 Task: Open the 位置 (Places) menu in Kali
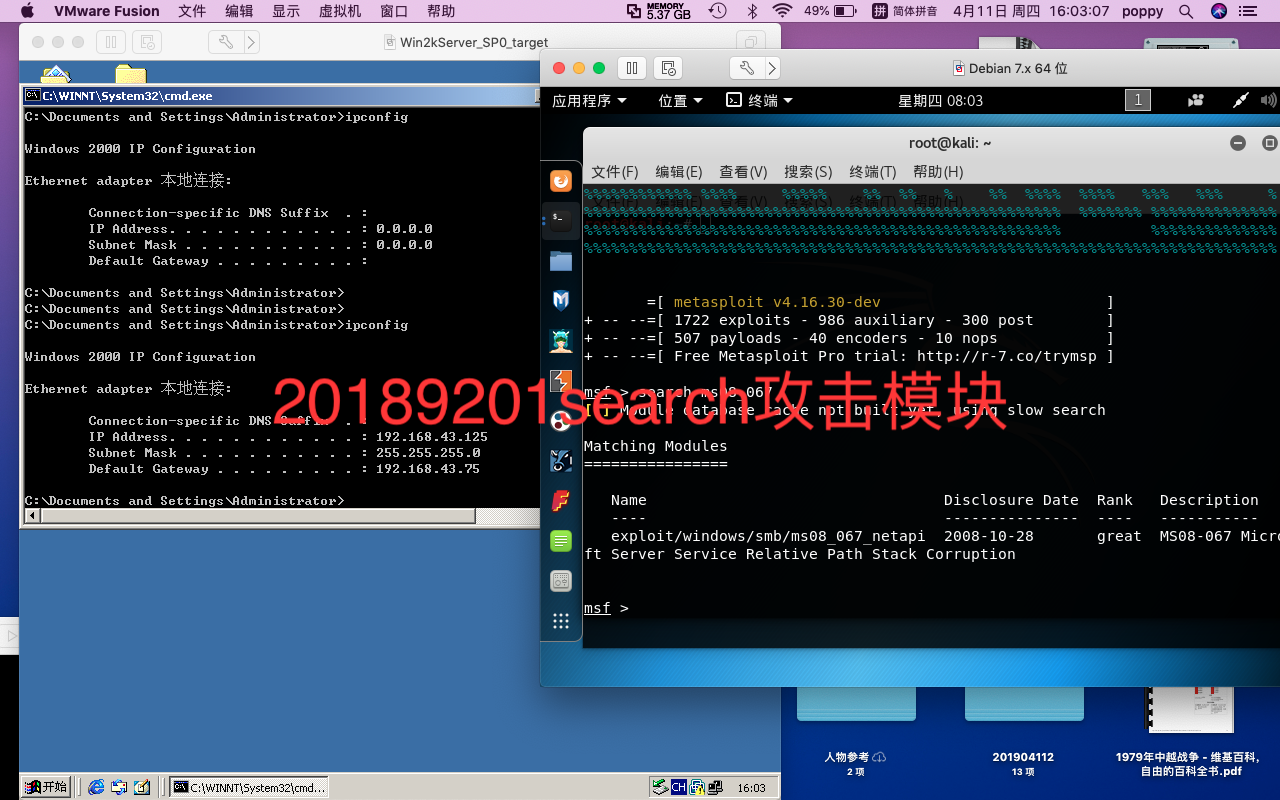(680, 100)
